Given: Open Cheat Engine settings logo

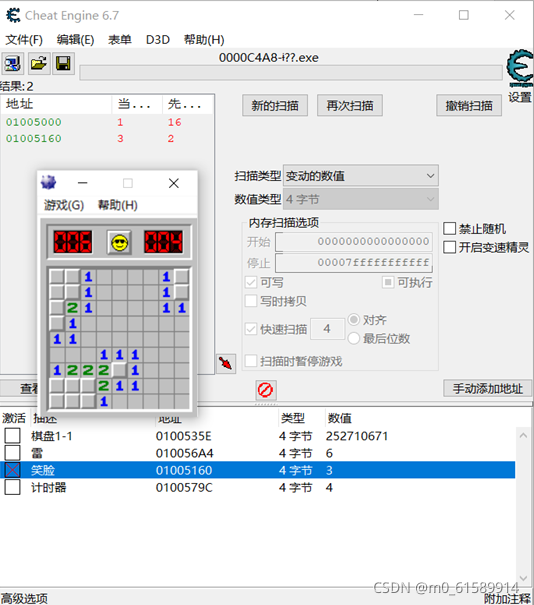Looking at the screenshot, I should (x=520, y=69).
